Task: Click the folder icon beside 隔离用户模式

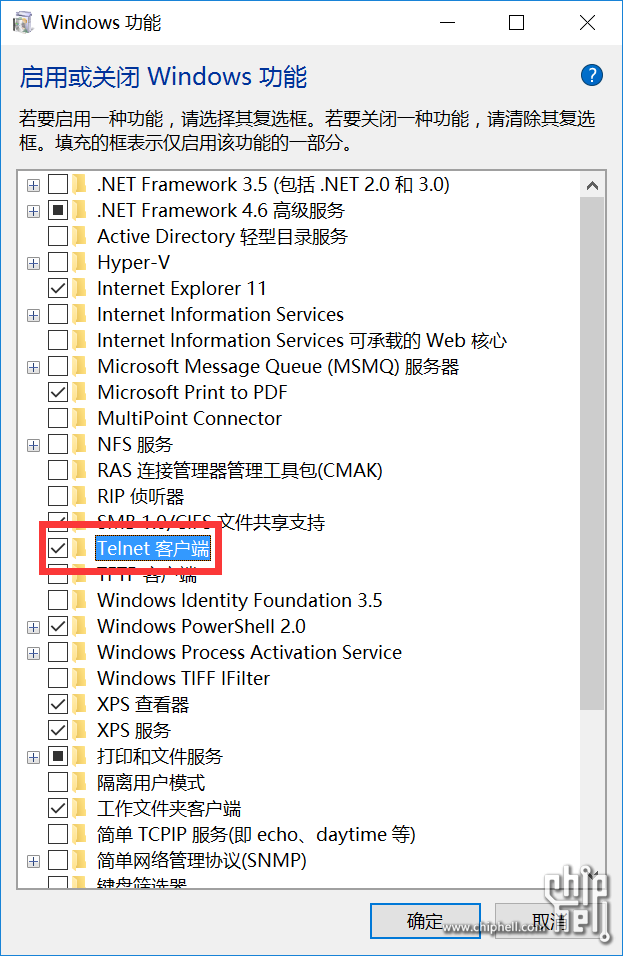Action: [80, 783]
